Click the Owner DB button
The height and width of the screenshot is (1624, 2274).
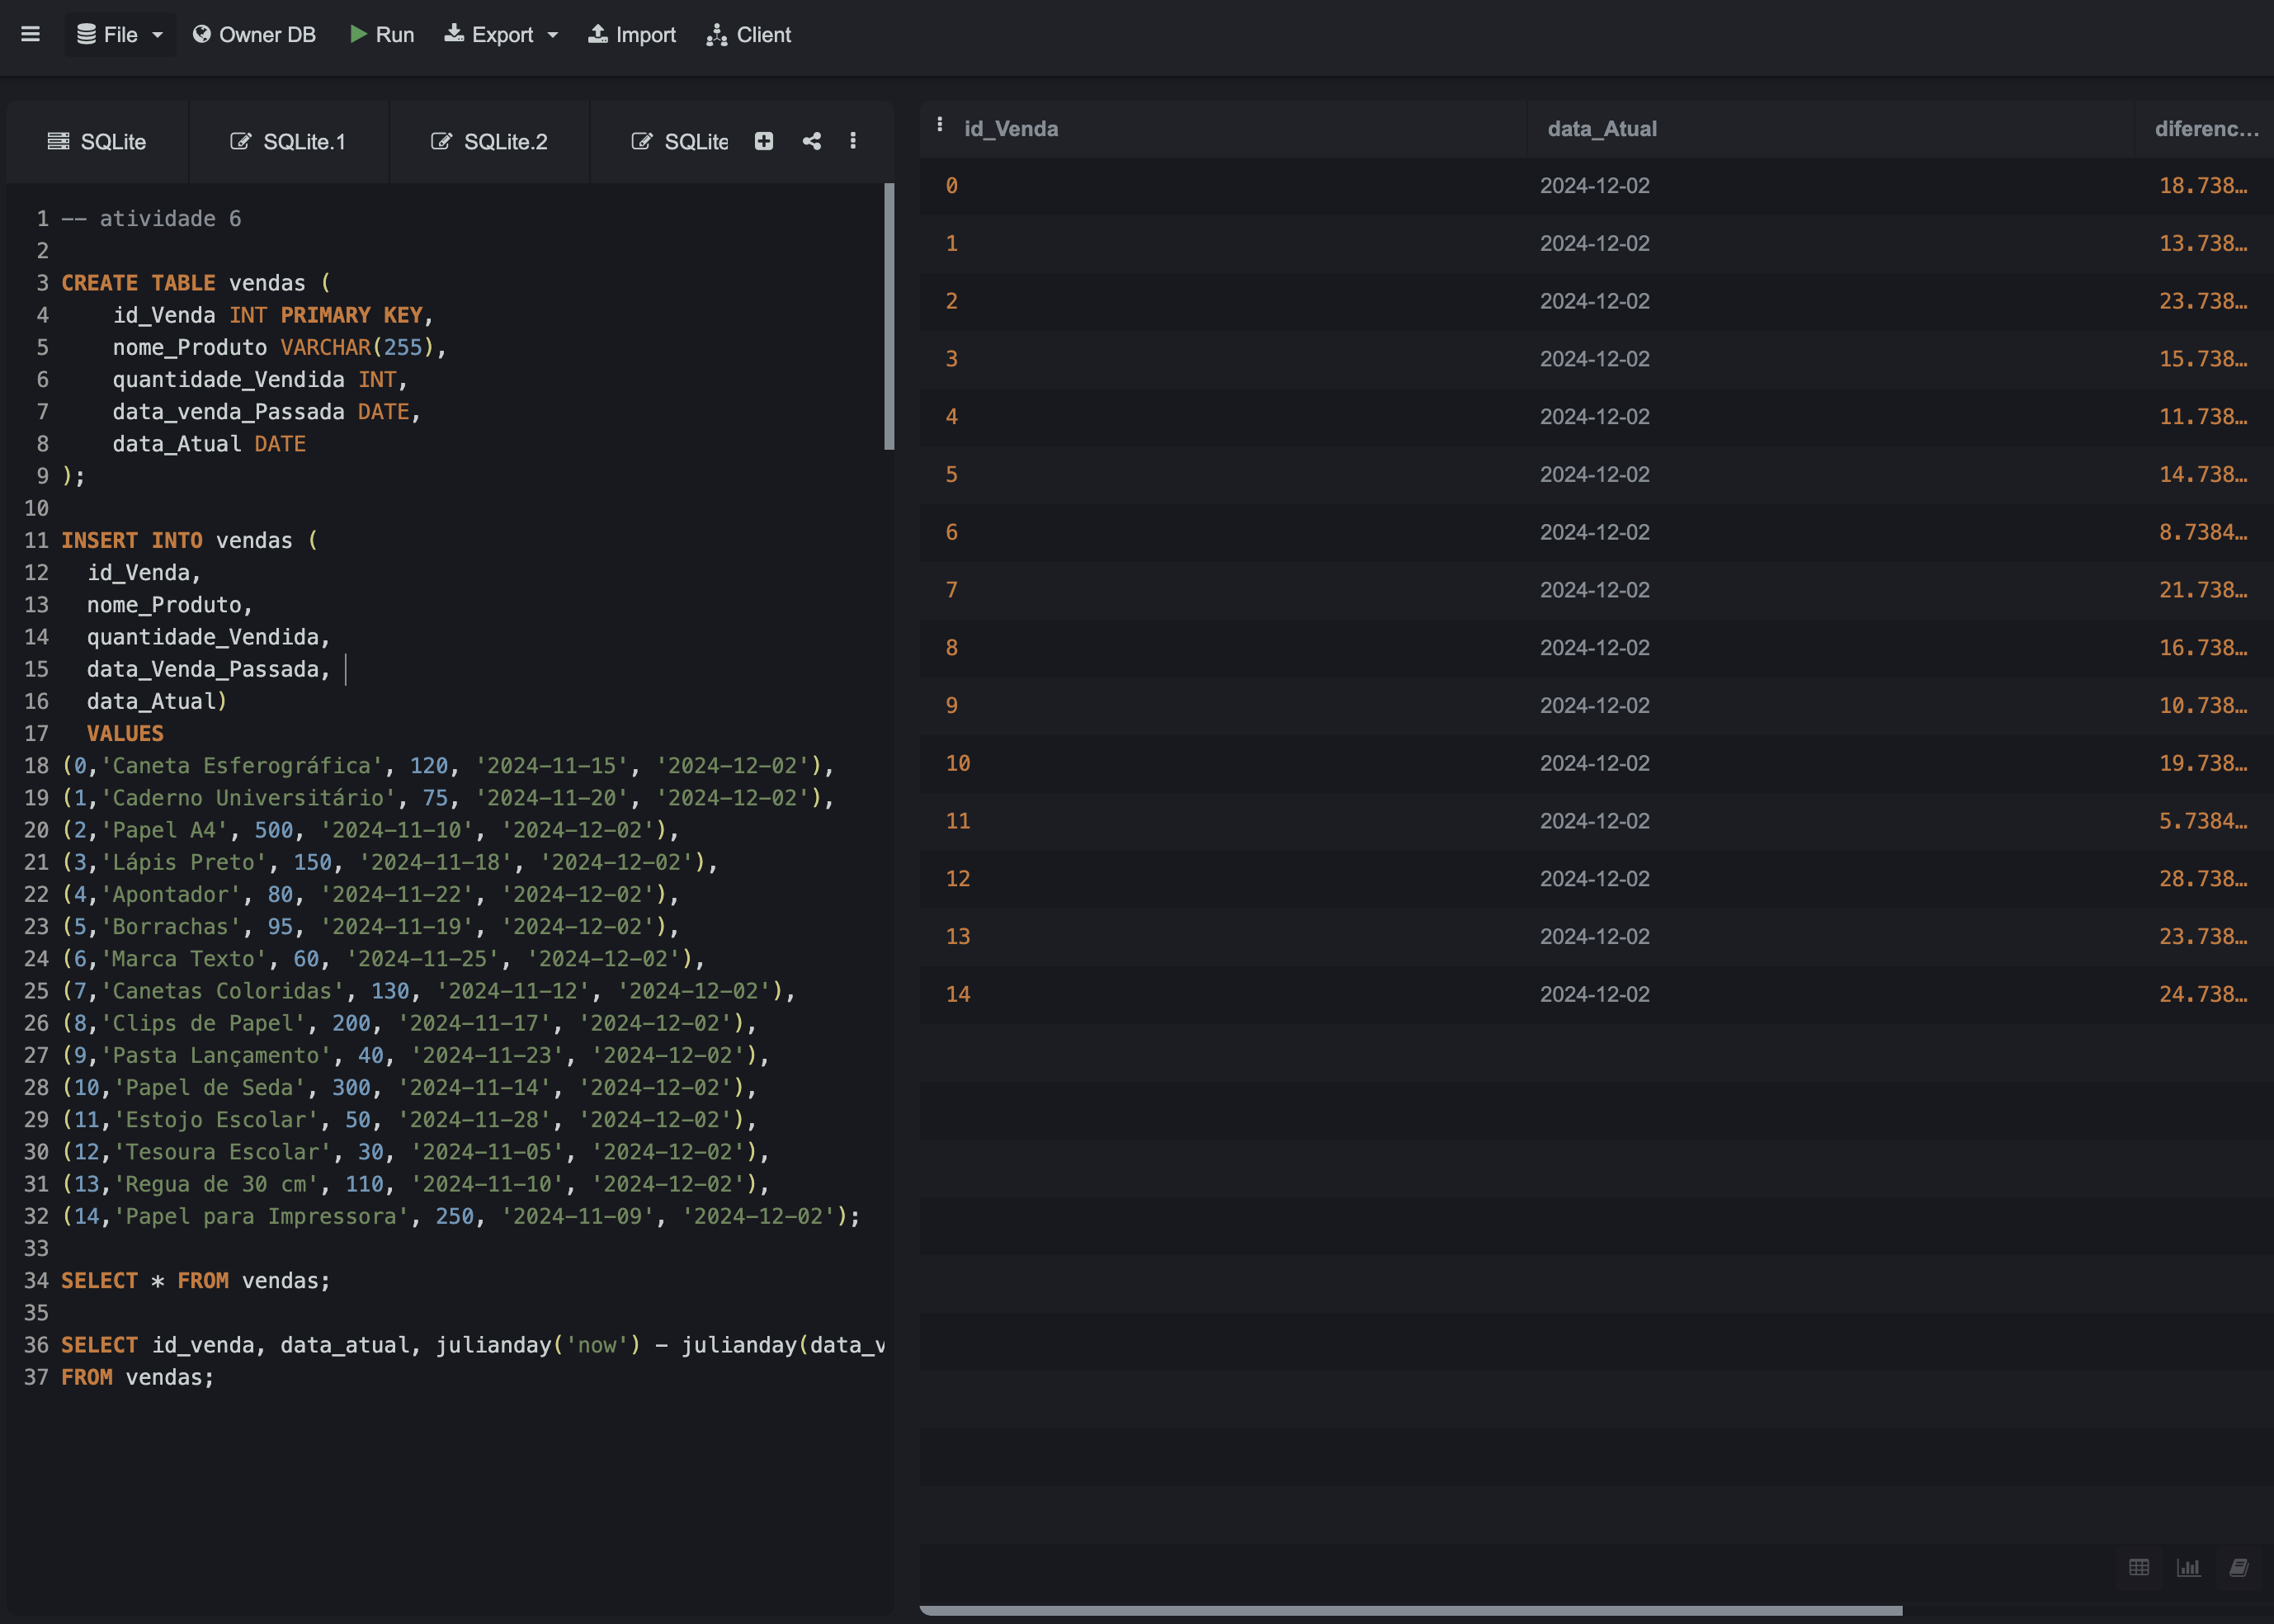pos(254,35)
